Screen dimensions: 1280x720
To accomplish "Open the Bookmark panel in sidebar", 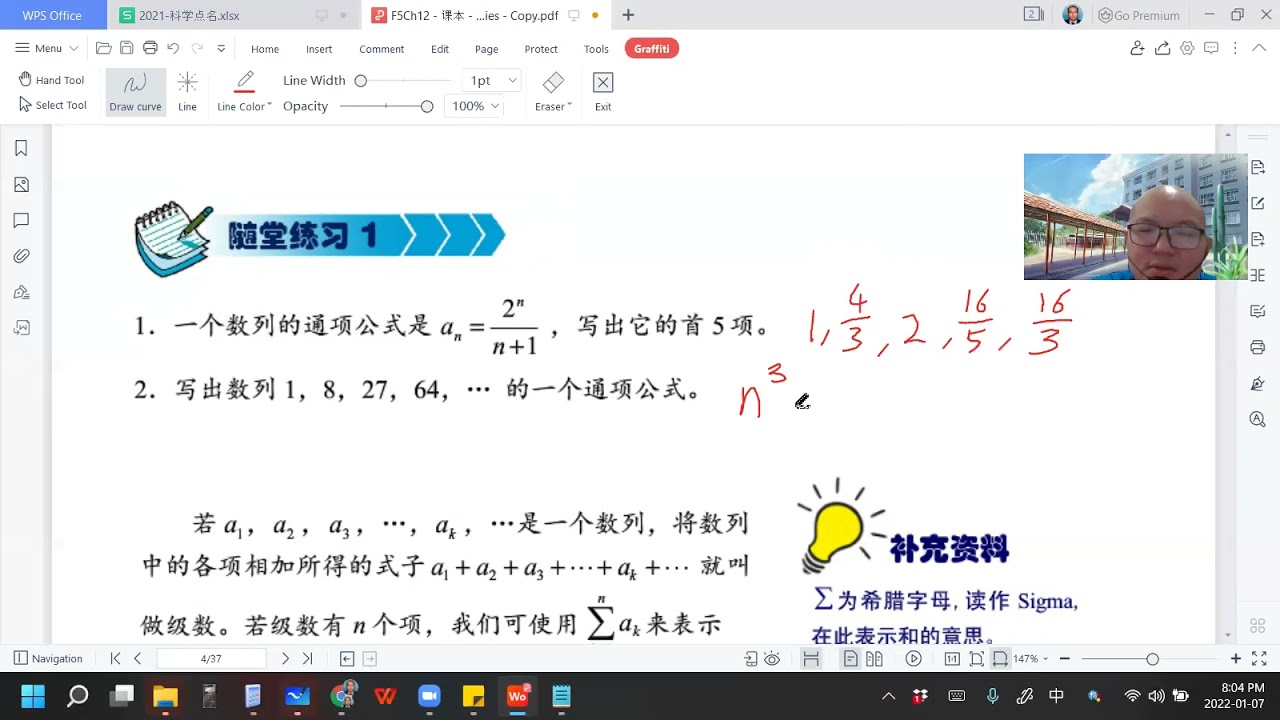I will click(x=21, y=148).
